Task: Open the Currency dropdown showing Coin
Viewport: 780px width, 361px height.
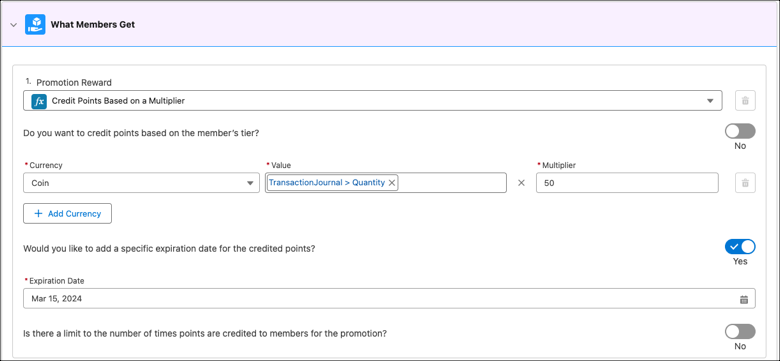Action: pos(141,182)
